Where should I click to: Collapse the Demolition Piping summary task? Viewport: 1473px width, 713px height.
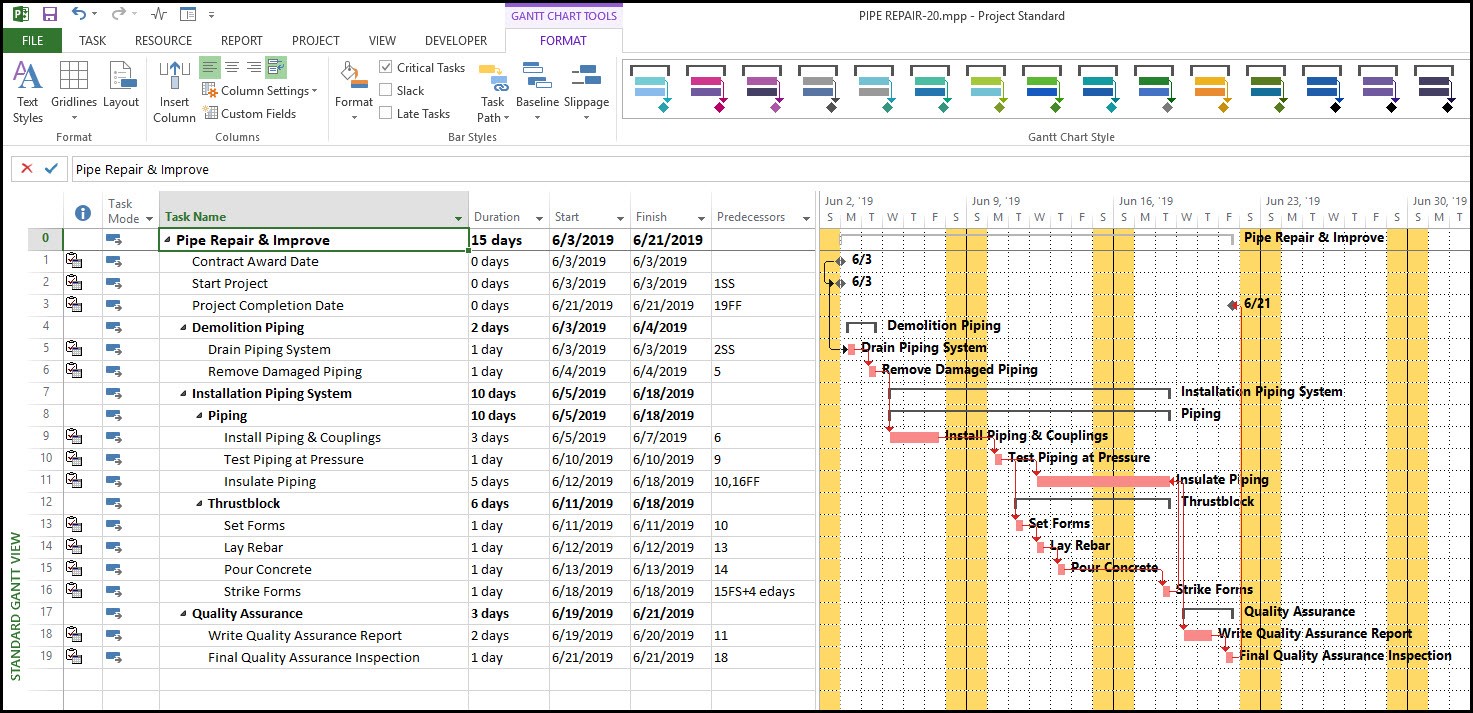coord(184,328)
